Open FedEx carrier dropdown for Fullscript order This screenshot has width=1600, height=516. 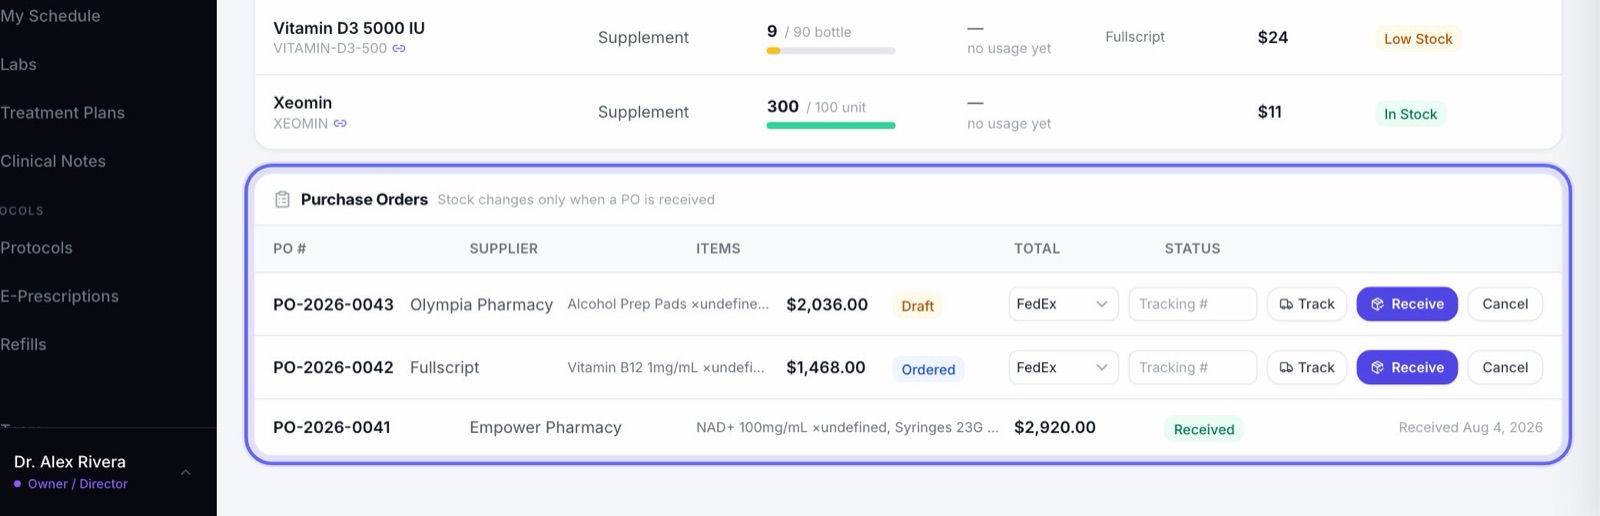[1063, 367]
